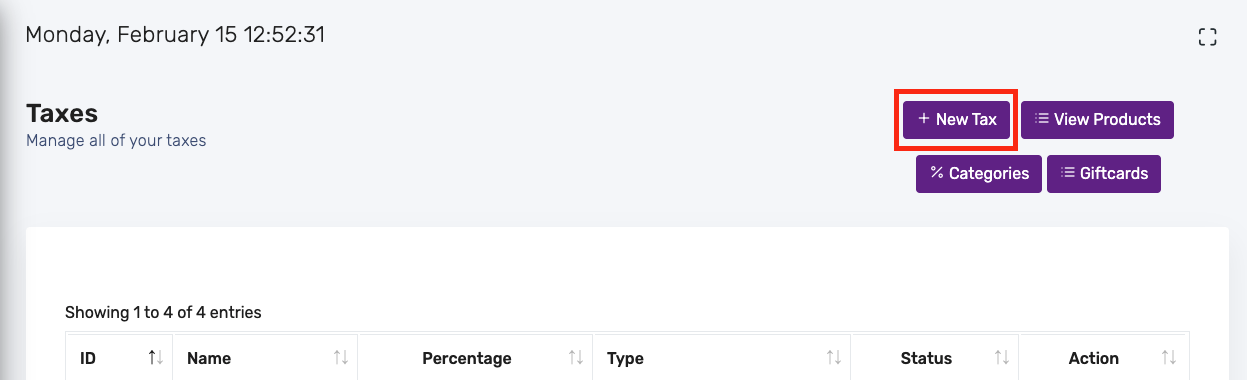
Task: Click the New Tax button
Action: coord(956,119)
